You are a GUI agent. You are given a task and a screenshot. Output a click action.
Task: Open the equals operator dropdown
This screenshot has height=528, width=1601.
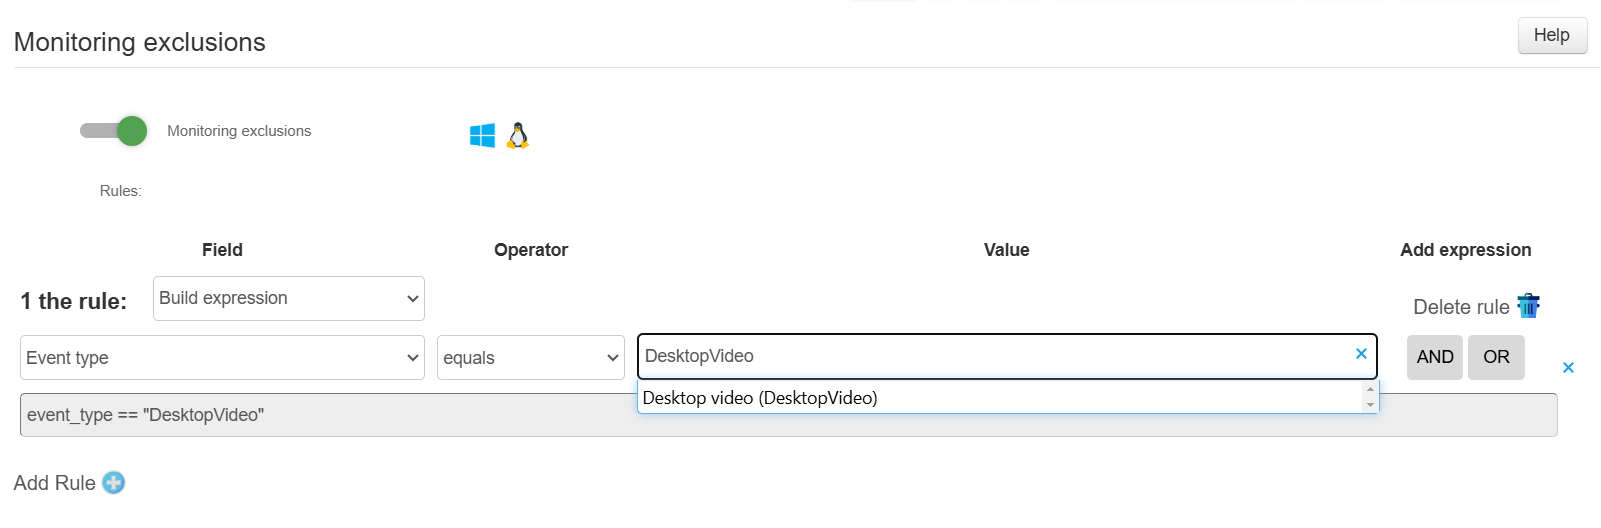point(530,358)
